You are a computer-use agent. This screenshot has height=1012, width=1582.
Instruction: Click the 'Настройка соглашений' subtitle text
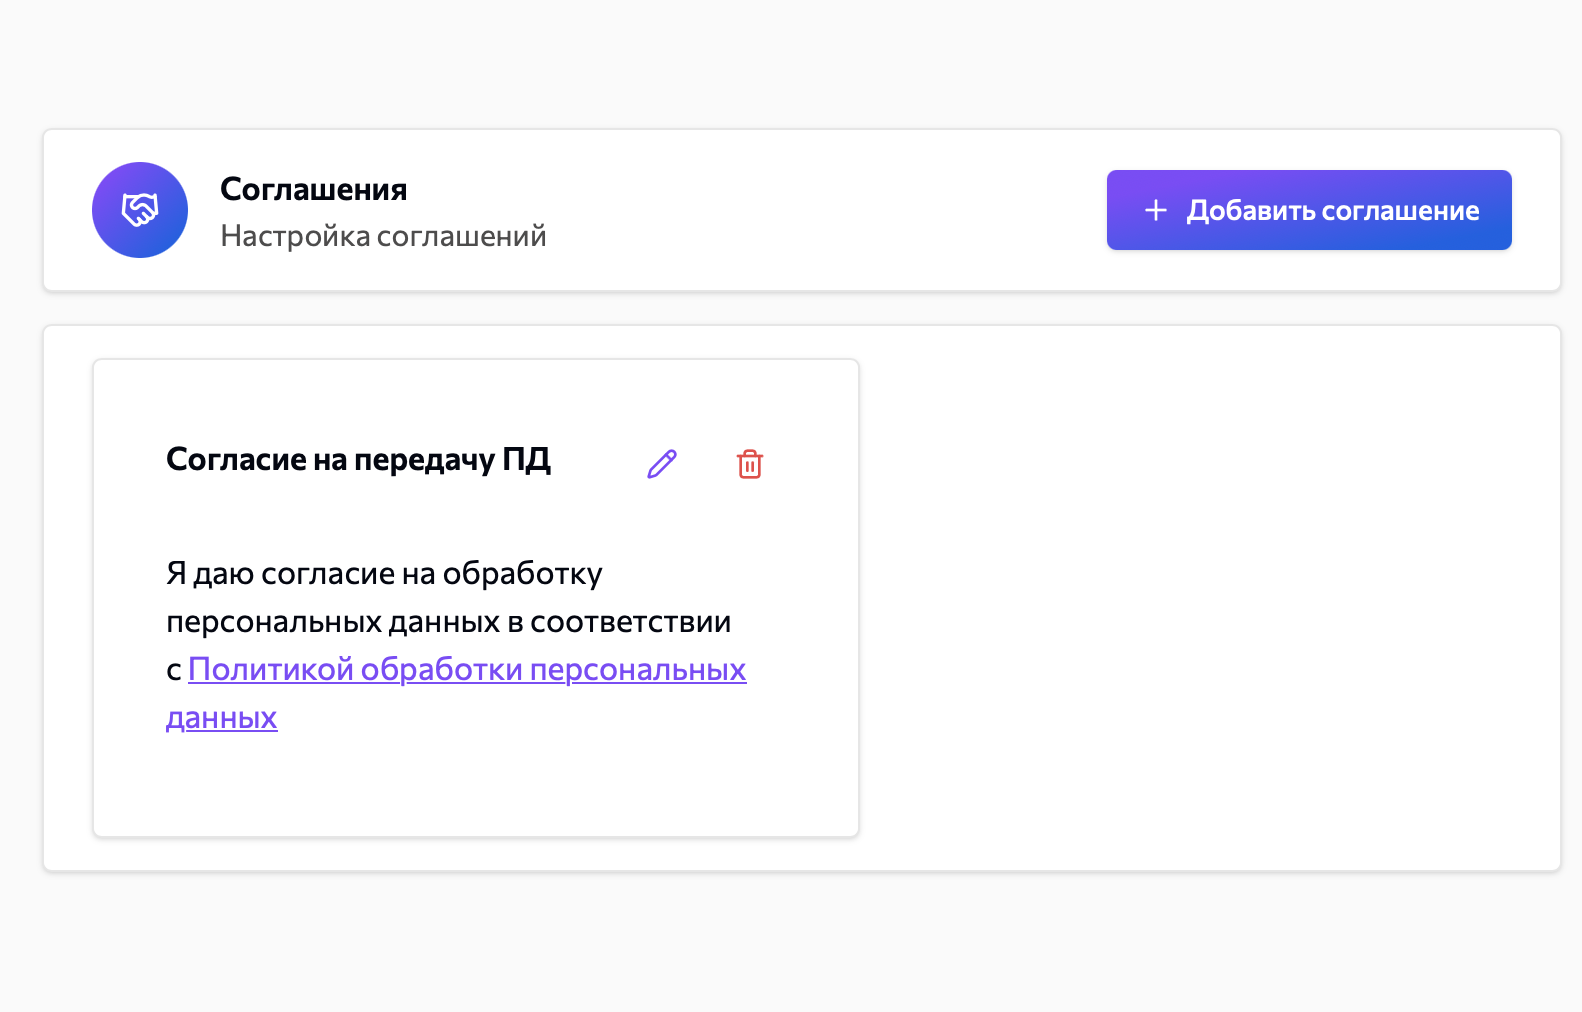(x=384, y=236)
